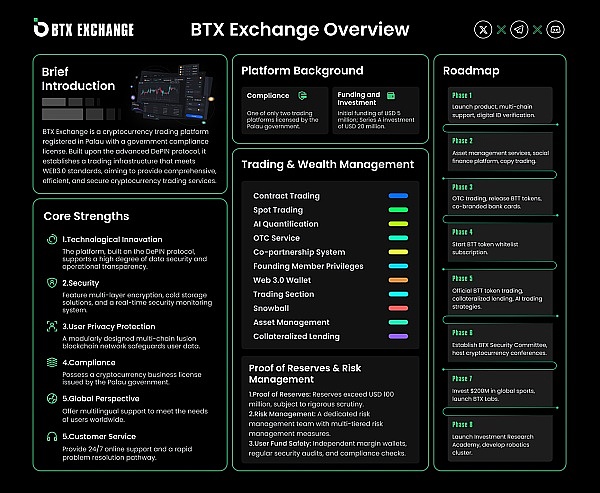Screen dimensions: 600x493
Task: Click the Phase 6 roadmap label
Action: (x=462, y=333)
